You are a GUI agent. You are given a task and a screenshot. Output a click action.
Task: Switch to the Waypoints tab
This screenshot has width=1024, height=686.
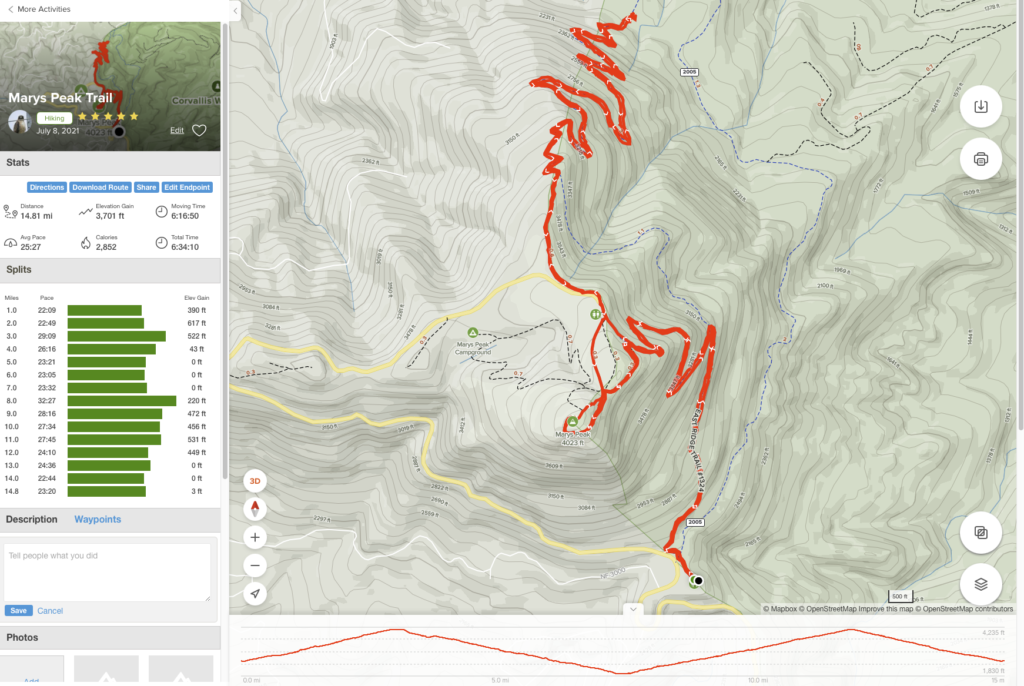97,519
